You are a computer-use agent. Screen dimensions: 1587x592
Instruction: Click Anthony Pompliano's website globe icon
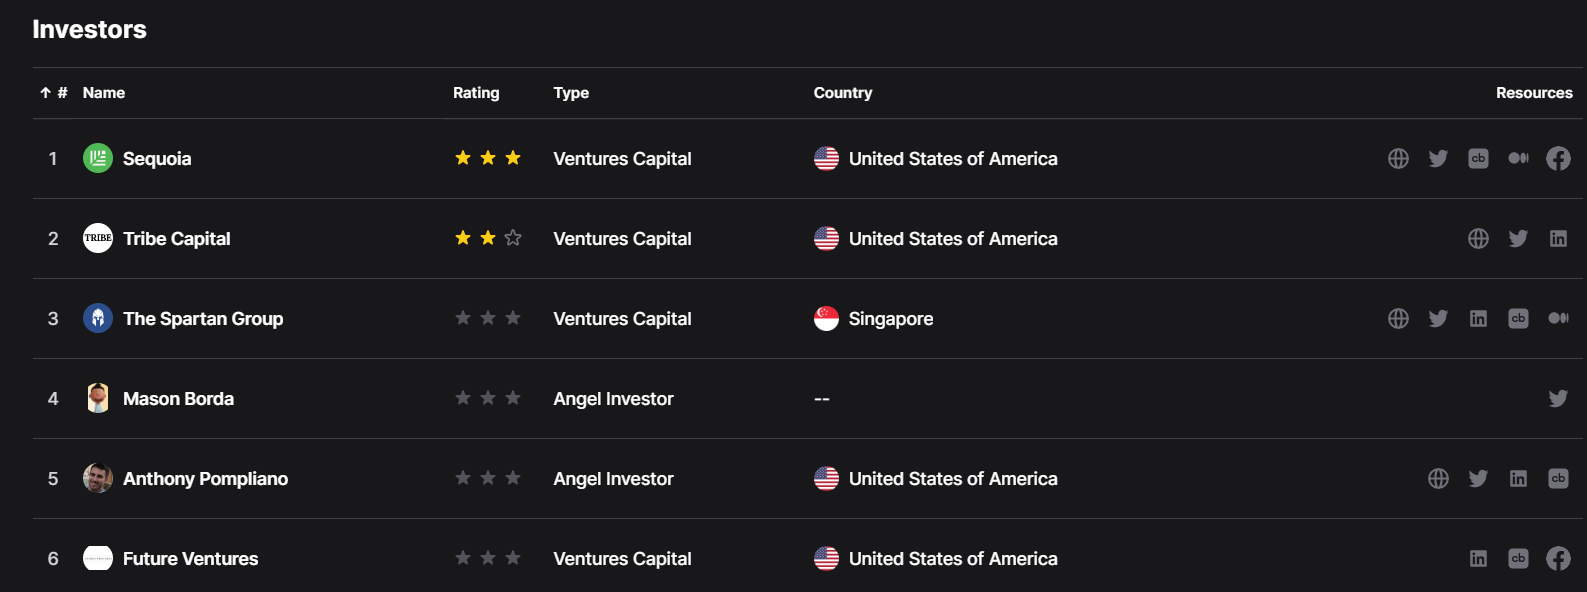click(1438, 479)
